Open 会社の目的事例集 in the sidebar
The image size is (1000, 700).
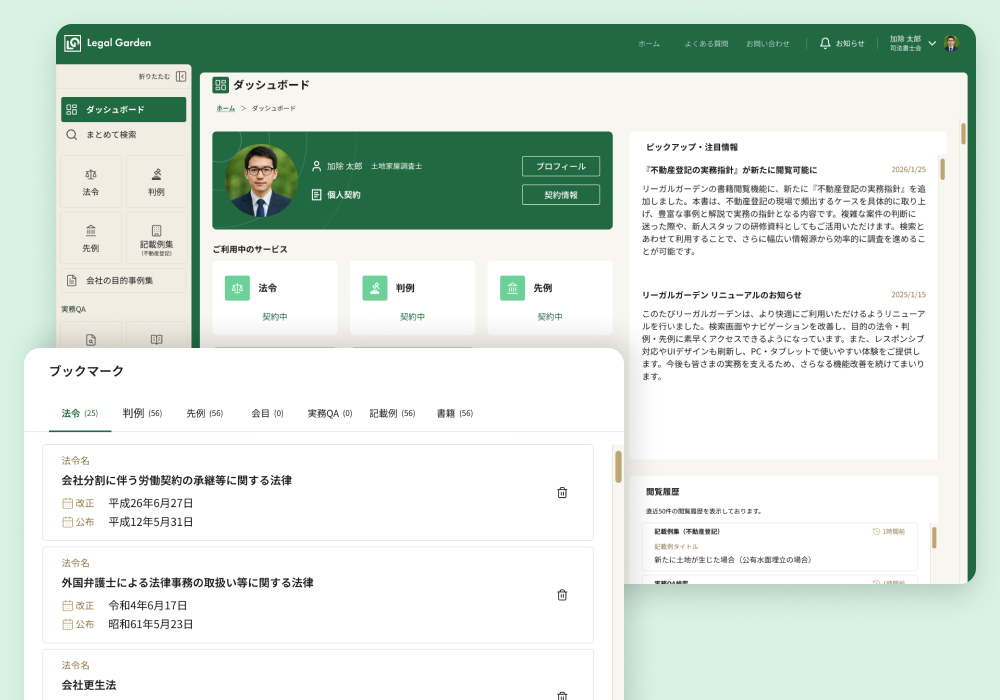[x=124, y=281]
